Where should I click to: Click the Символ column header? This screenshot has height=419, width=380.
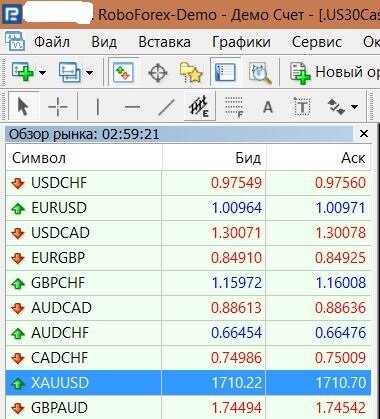84,158
